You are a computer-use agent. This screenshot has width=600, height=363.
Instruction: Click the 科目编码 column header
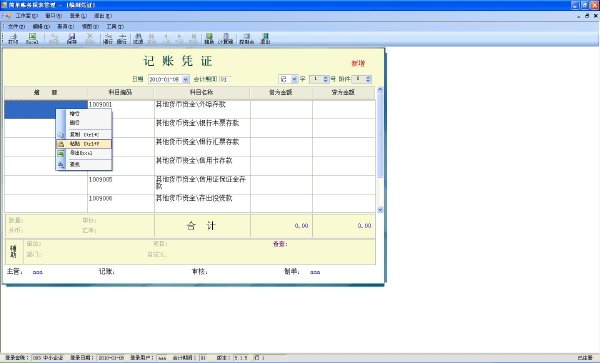pyautogui.click(x=120, y=93)
